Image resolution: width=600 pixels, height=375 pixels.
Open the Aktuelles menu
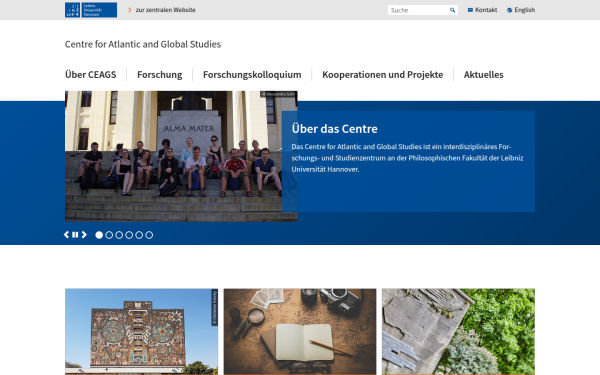(x=483, y=75)
